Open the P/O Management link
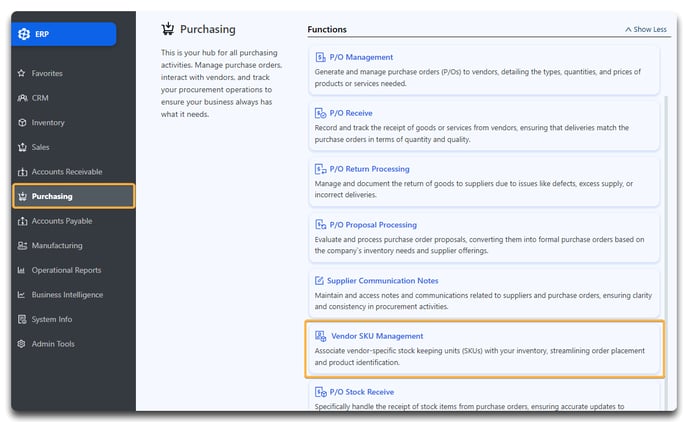The image size is (688, 422). click(361, 57)
